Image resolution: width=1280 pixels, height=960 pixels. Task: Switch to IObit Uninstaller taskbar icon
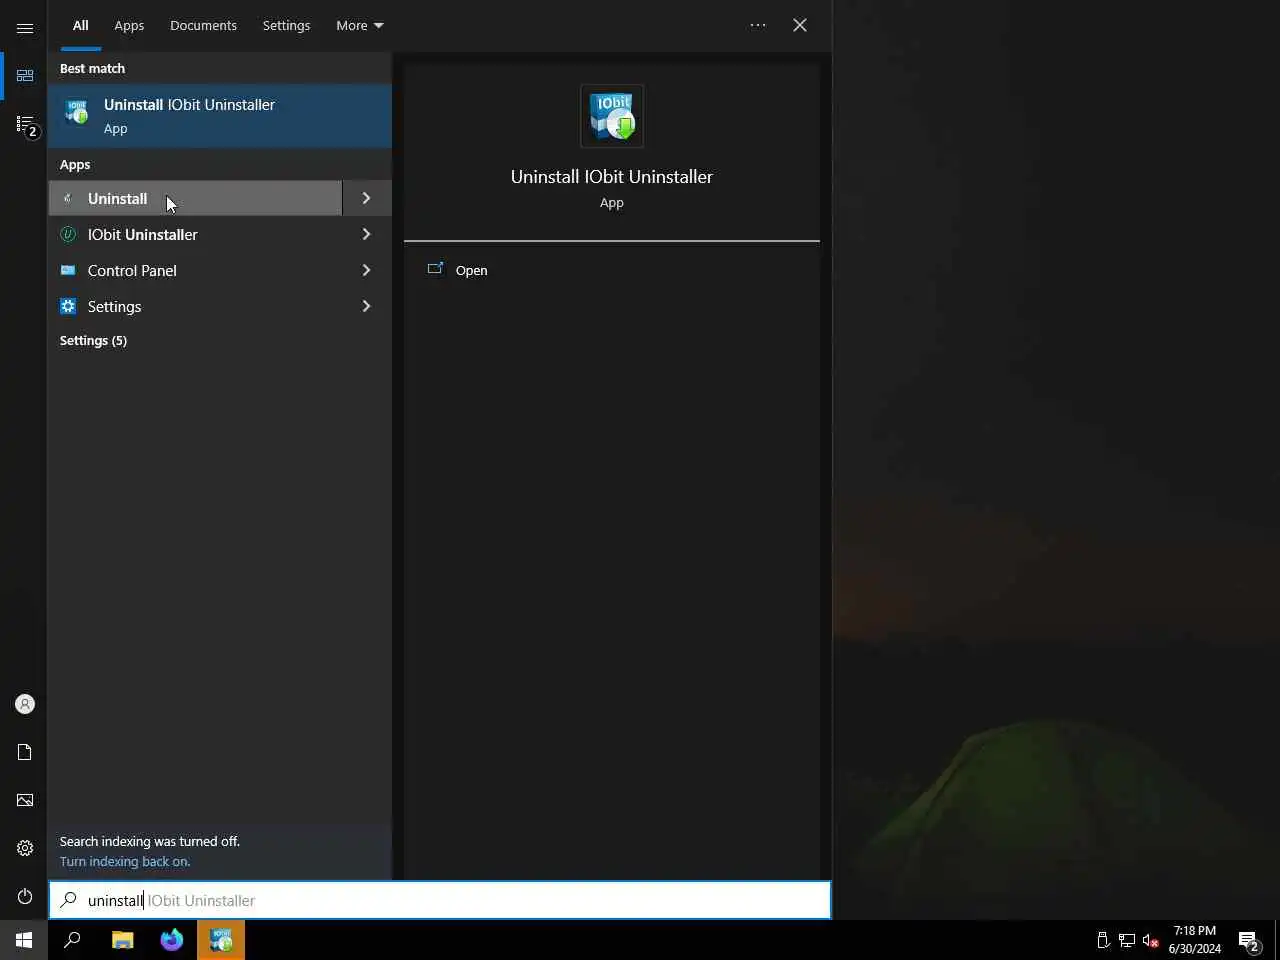point(221,940)
